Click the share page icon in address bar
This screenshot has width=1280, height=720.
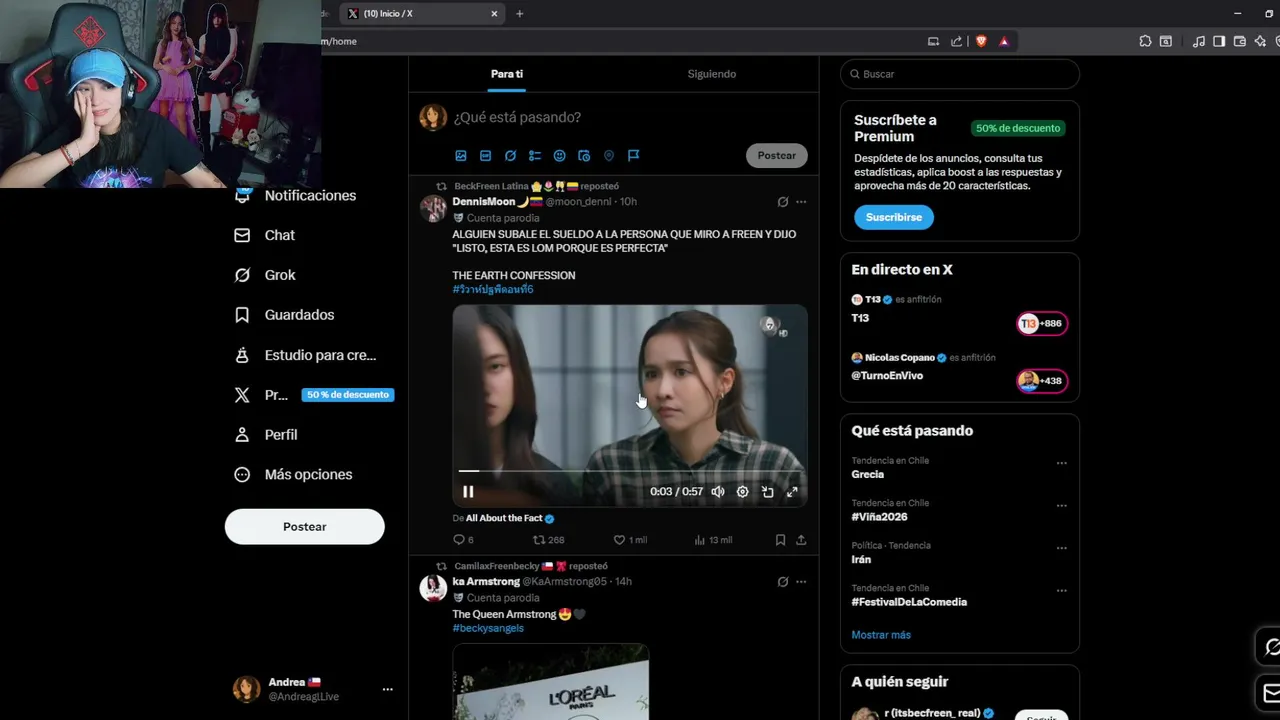point(957,41)
